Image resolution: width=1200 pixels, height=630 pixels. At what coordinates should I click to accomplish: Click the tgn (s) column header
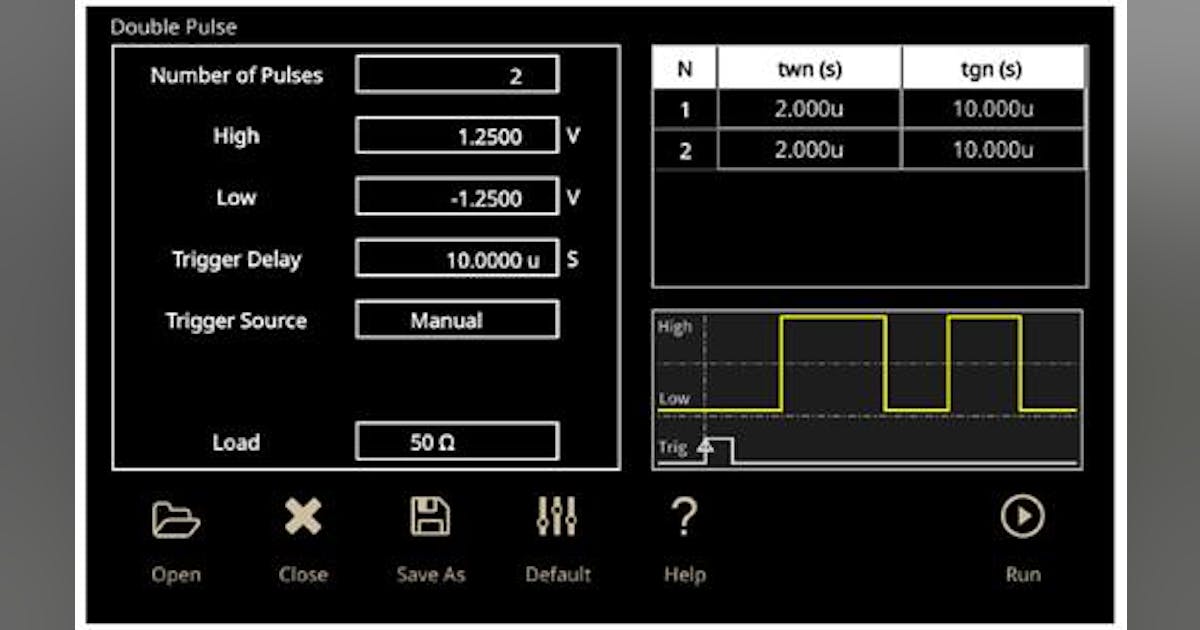coord(990,68)
